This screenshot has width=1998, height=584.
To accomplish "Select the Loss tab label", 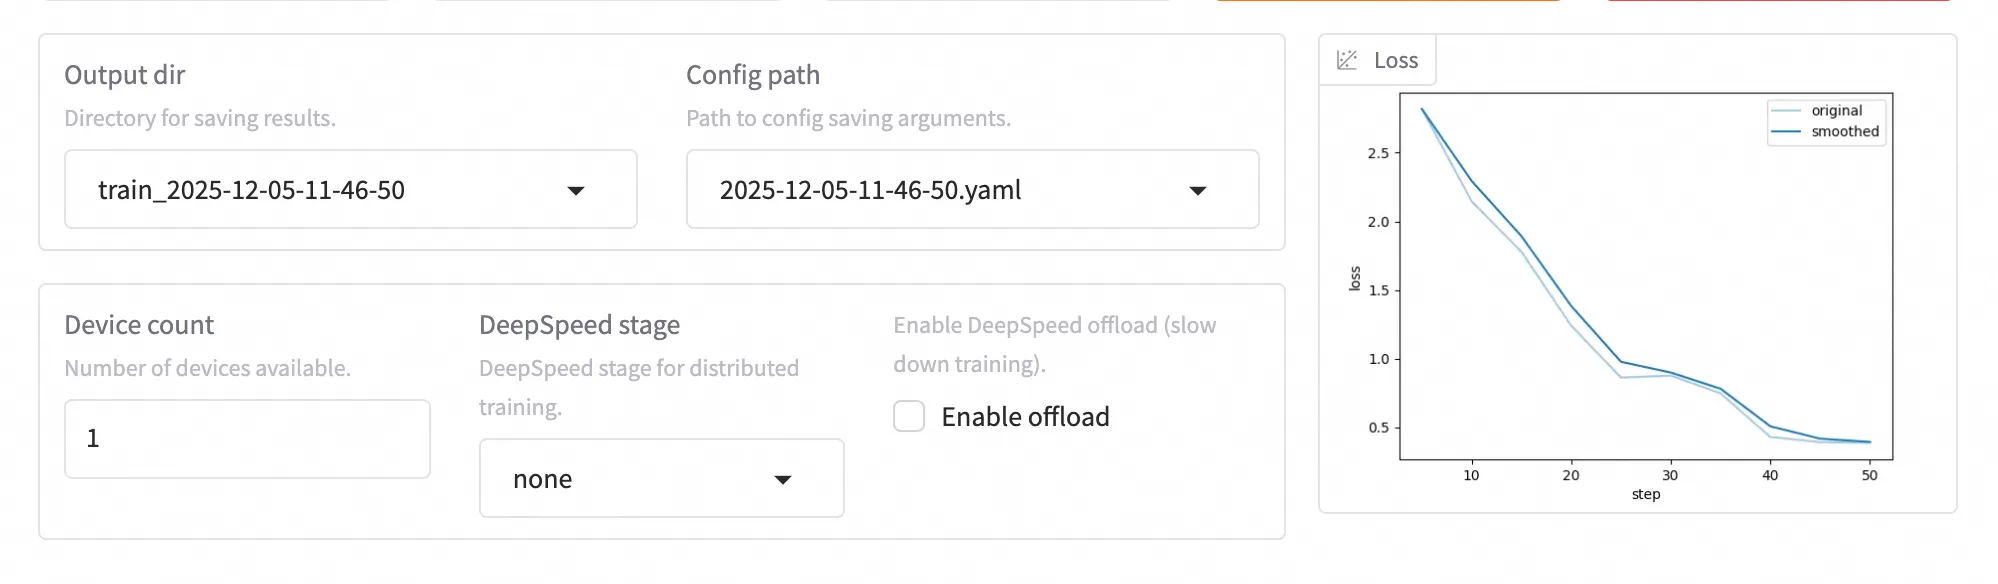I will click(1396, 60).
